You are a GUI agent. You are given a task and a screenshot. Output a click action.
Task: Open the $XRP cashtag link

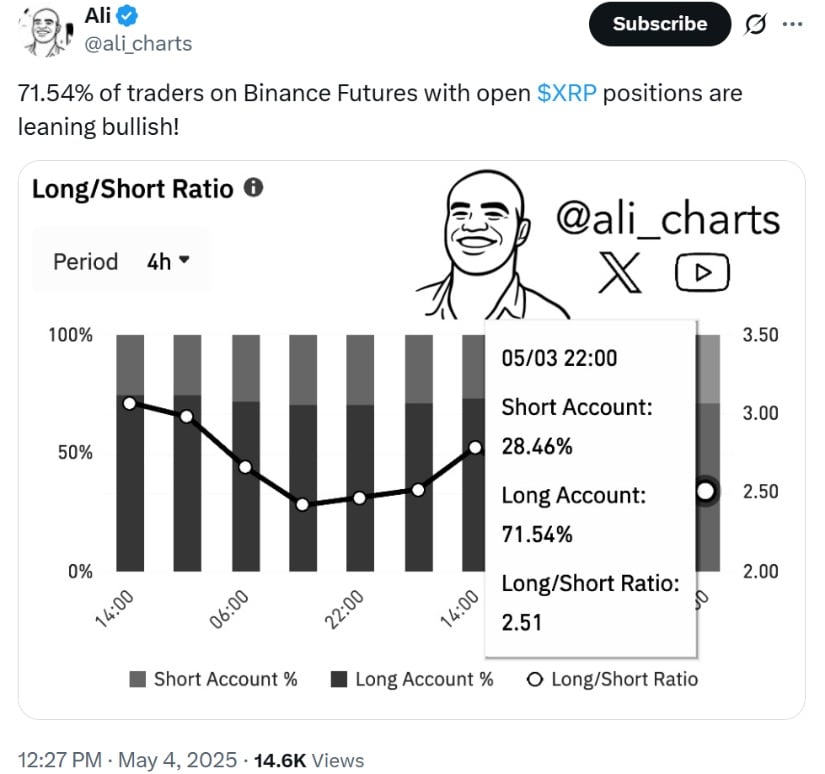click(x=567, y=94)
